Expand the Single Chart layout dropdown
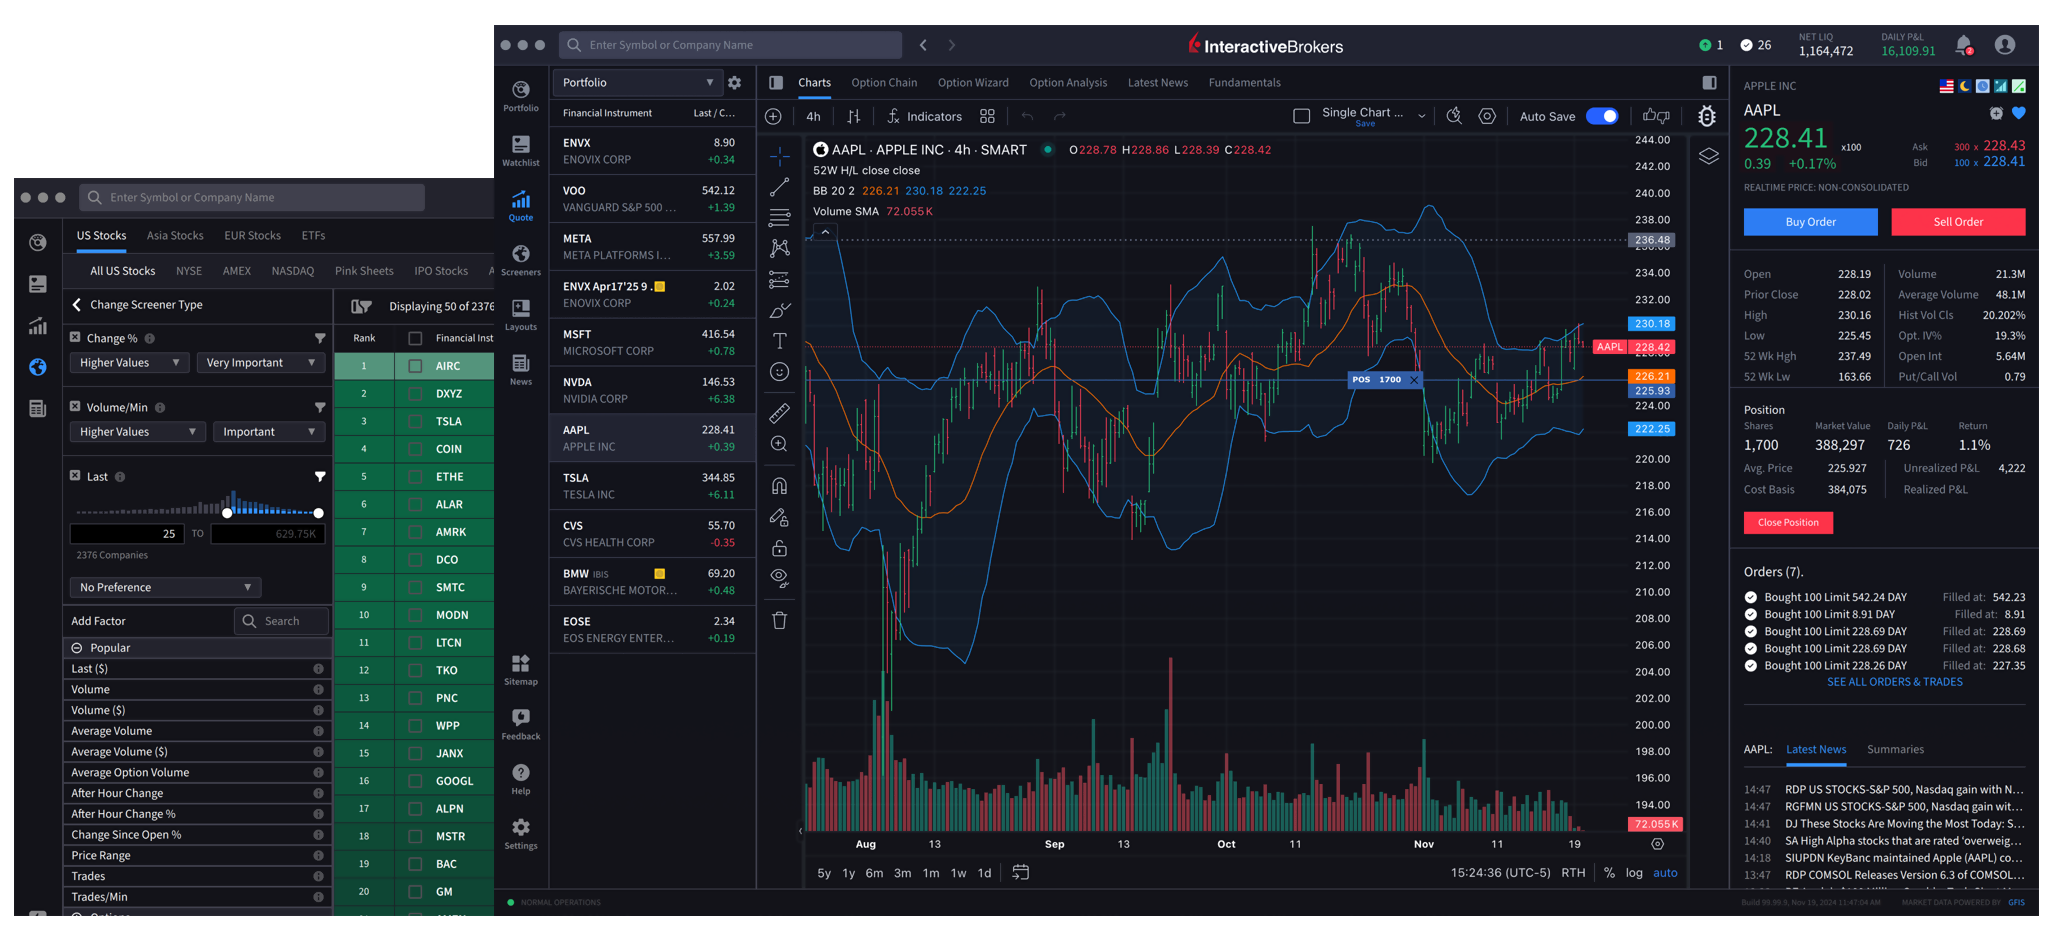 (x=1422, y=117)
